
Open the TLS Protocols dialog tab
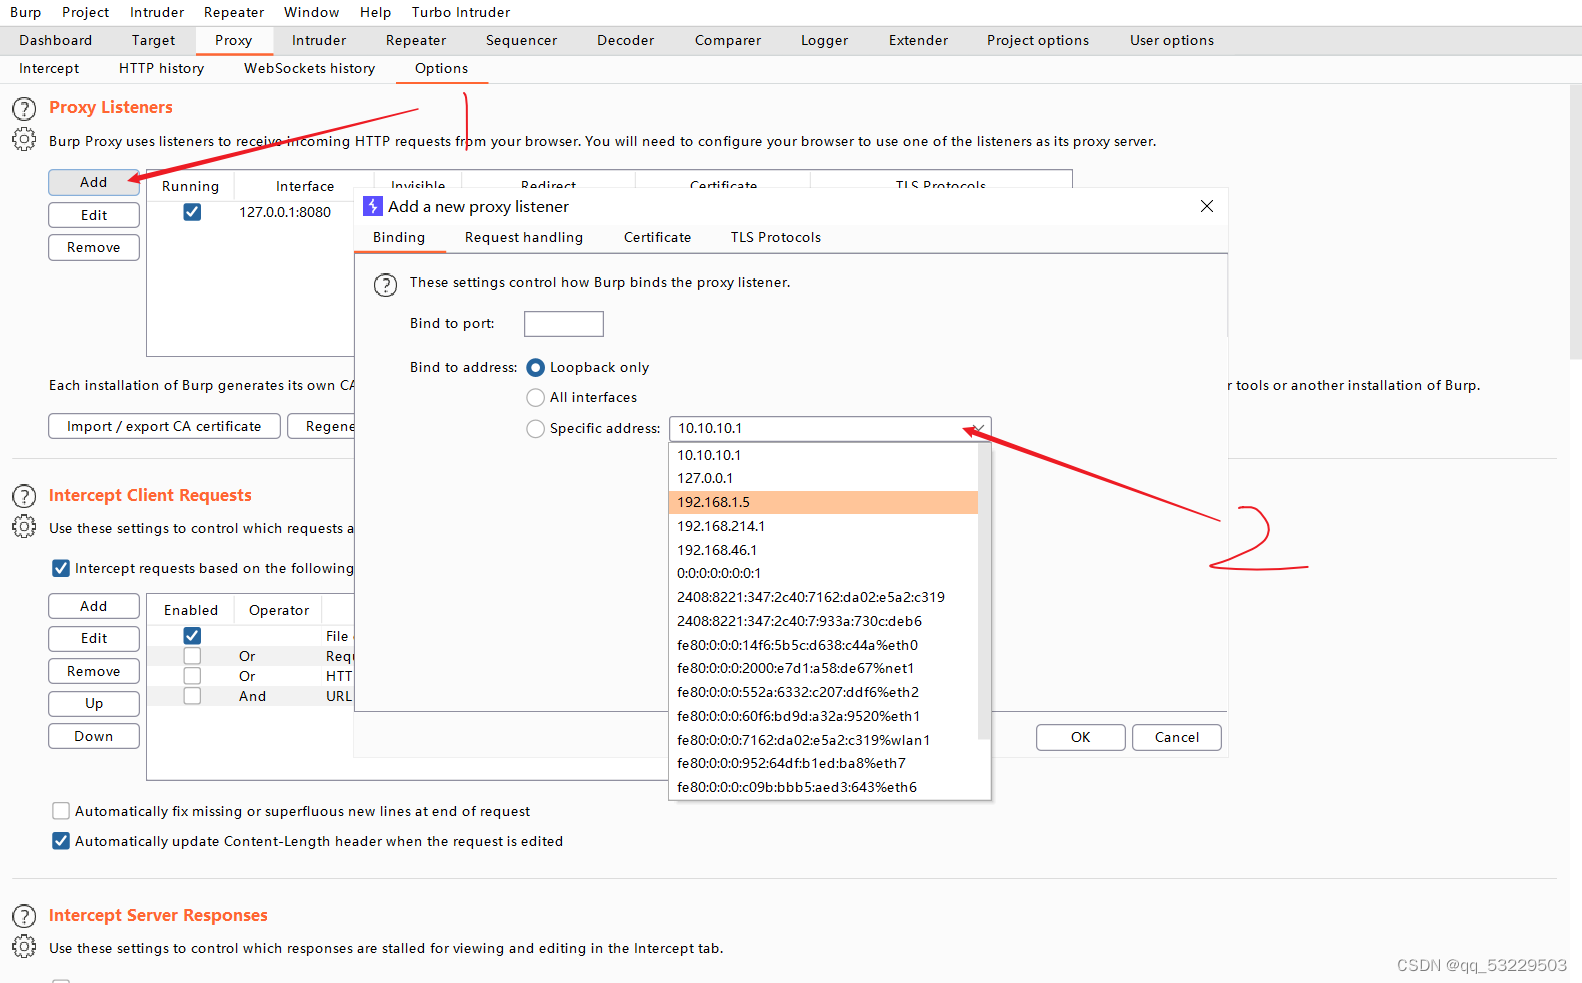(x=776, y=237)
